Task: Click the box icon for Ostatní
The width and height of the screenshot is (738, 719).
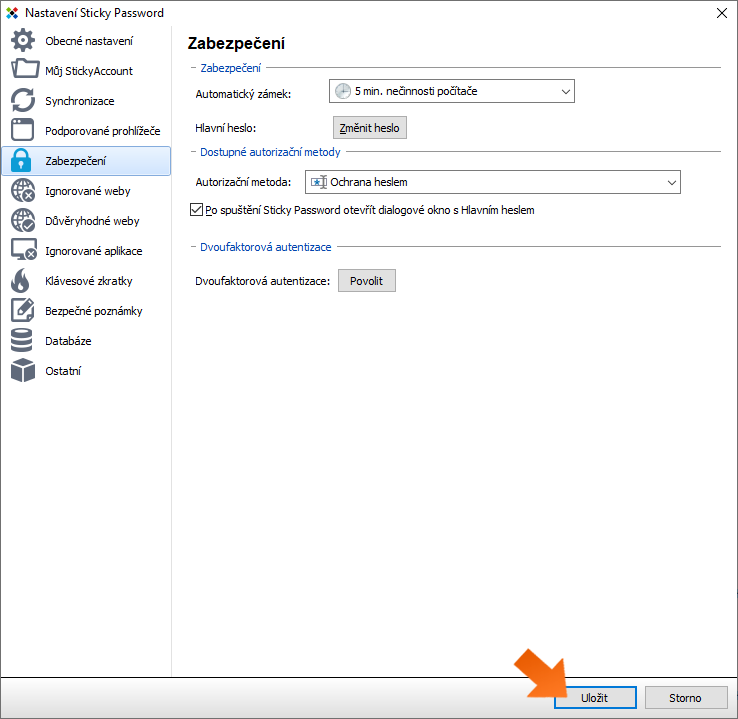Action: coord(23,370)
